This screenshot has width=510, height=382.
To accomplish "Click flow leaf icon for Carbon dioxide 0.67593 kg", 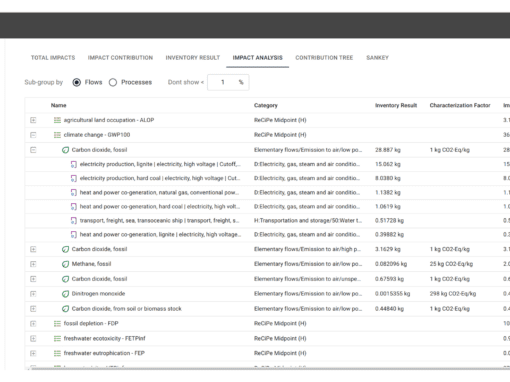I will [x=65, y=279].
